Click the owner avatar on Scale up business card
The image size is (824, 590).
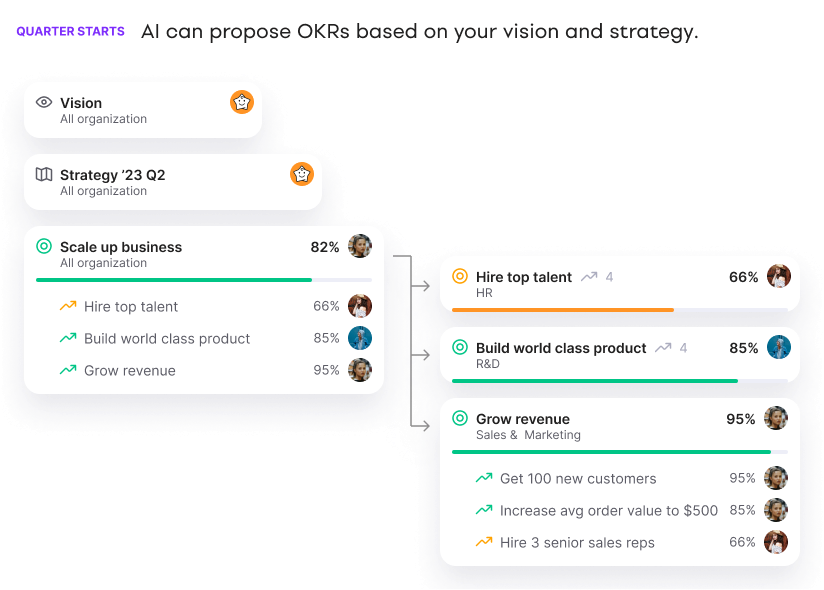click(360, 246)
